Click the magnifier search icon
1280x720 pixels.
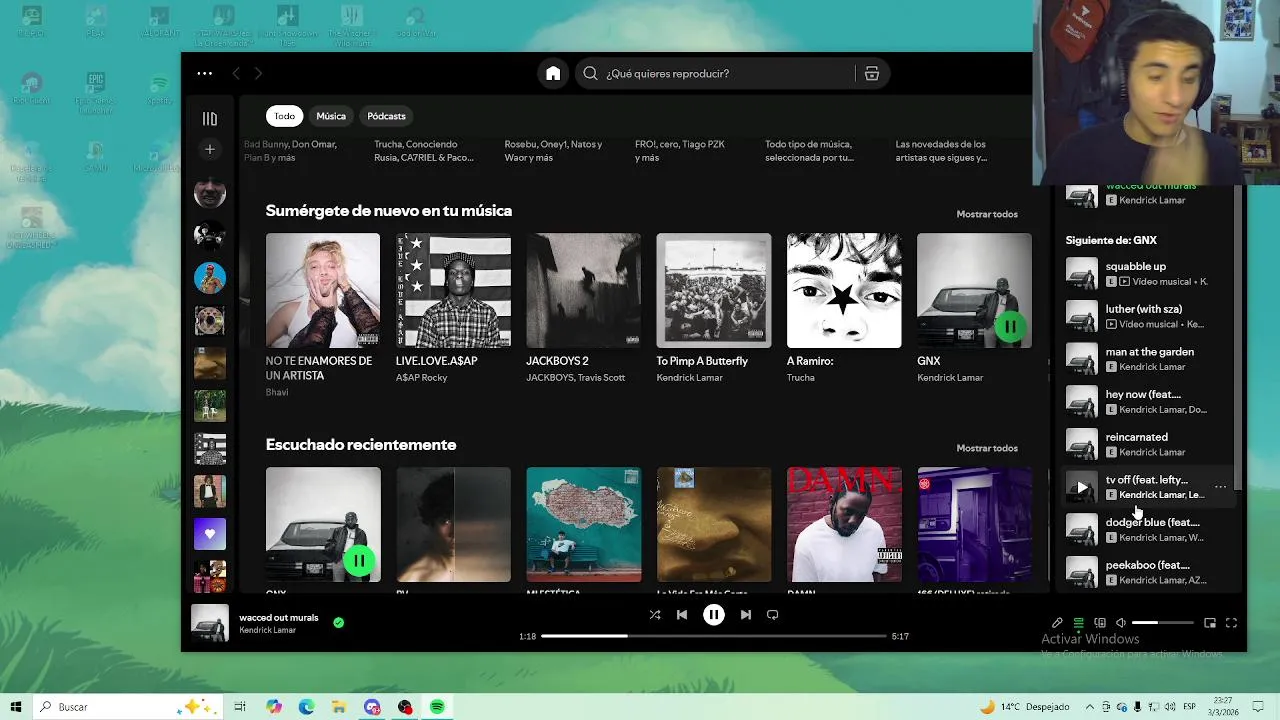pyautogui.click(x=590, y=73)
